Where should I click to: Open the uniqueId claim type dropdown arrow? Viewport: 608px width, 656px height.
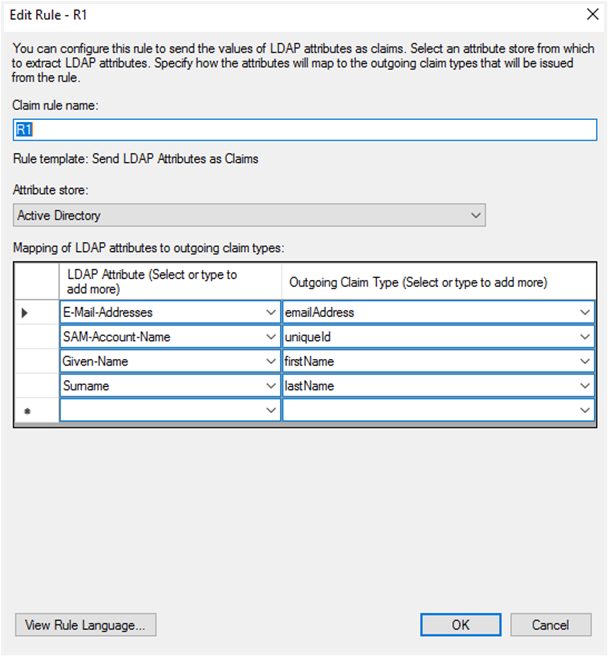[x=584, y=337]
